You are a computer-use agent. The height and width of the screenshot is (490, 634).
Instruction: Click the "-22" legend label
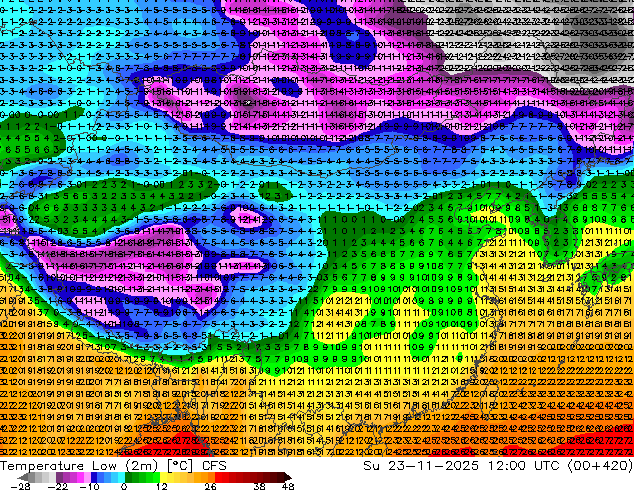57,486
